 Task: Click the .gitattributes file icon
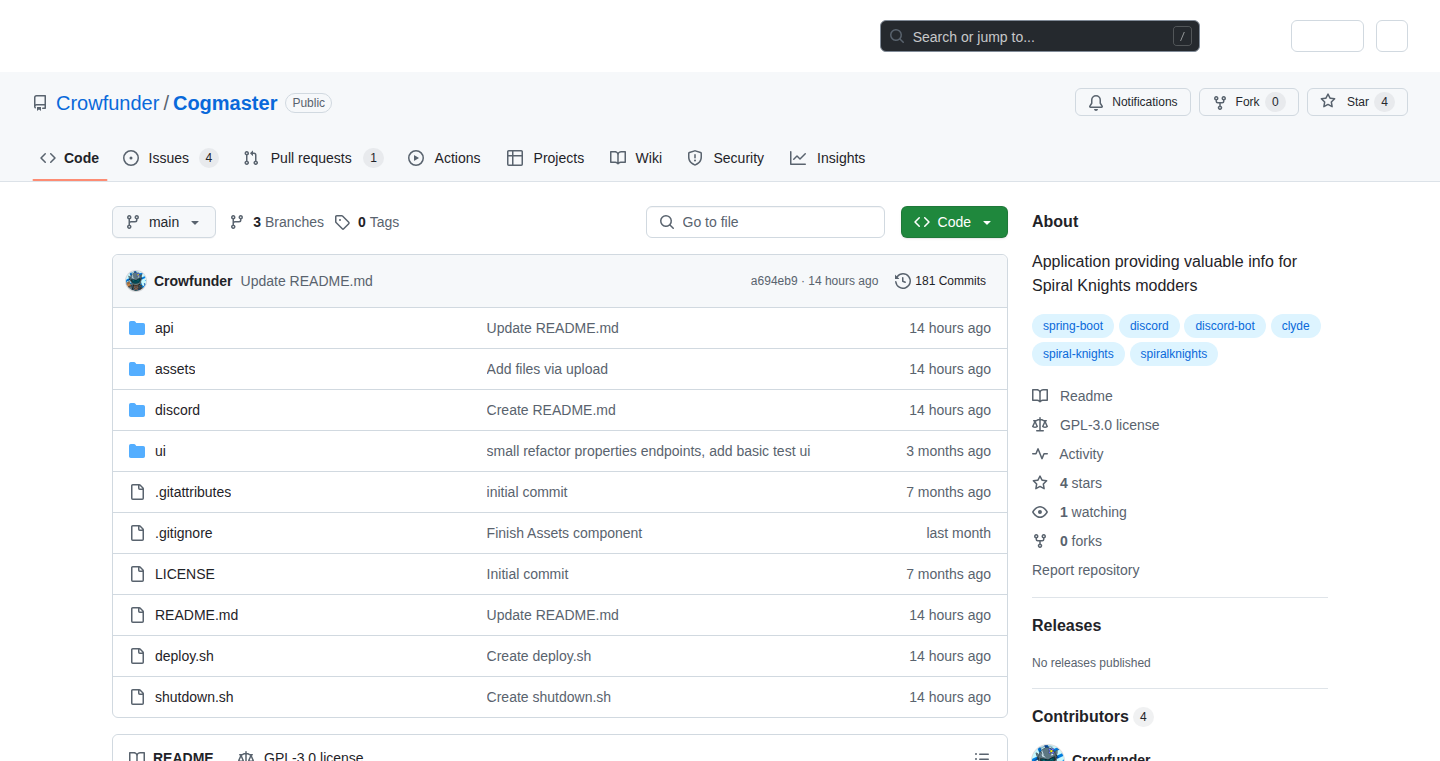coord(137,492)
